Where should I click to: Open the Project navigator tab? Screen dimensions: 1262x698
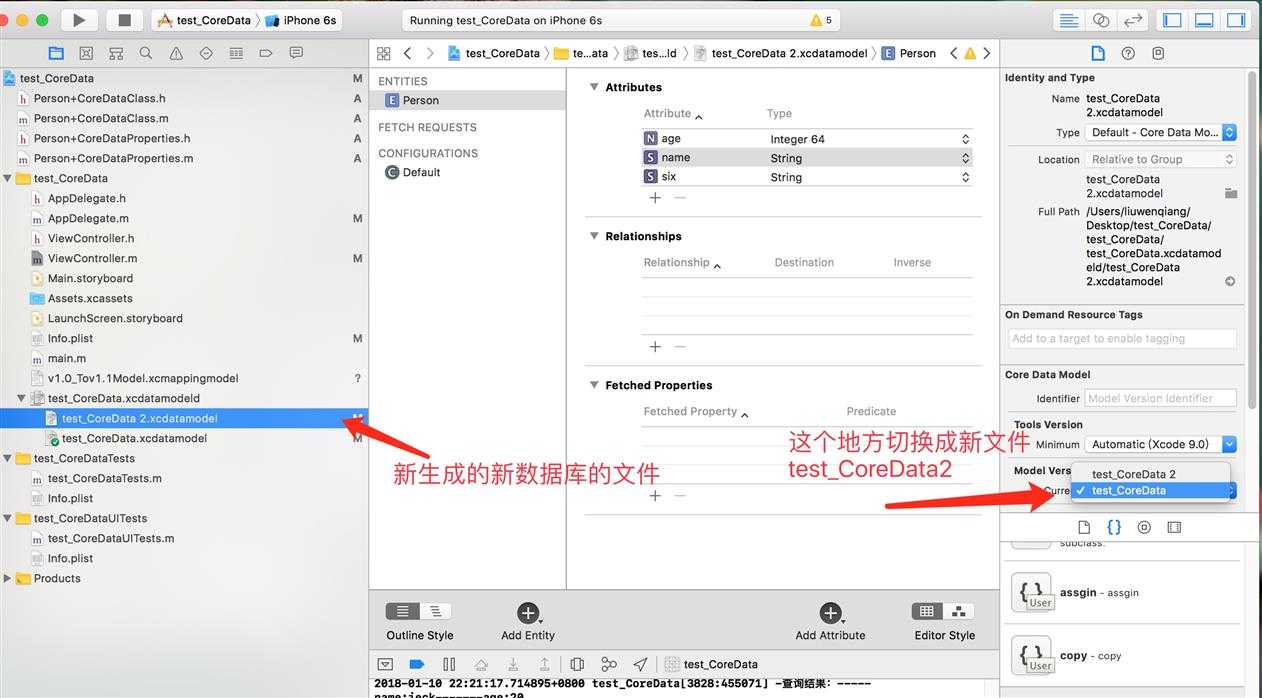tap(56, 53)
